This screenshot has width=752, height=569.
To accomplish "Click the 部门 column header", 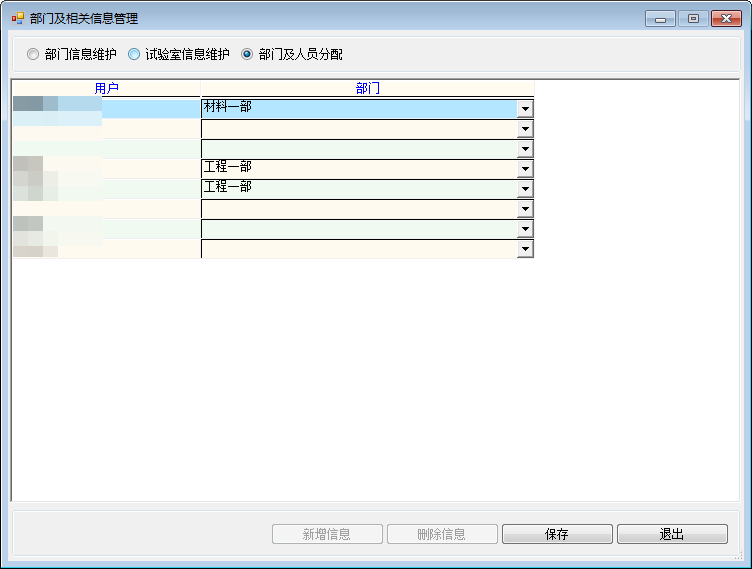I will coord(367,88).
